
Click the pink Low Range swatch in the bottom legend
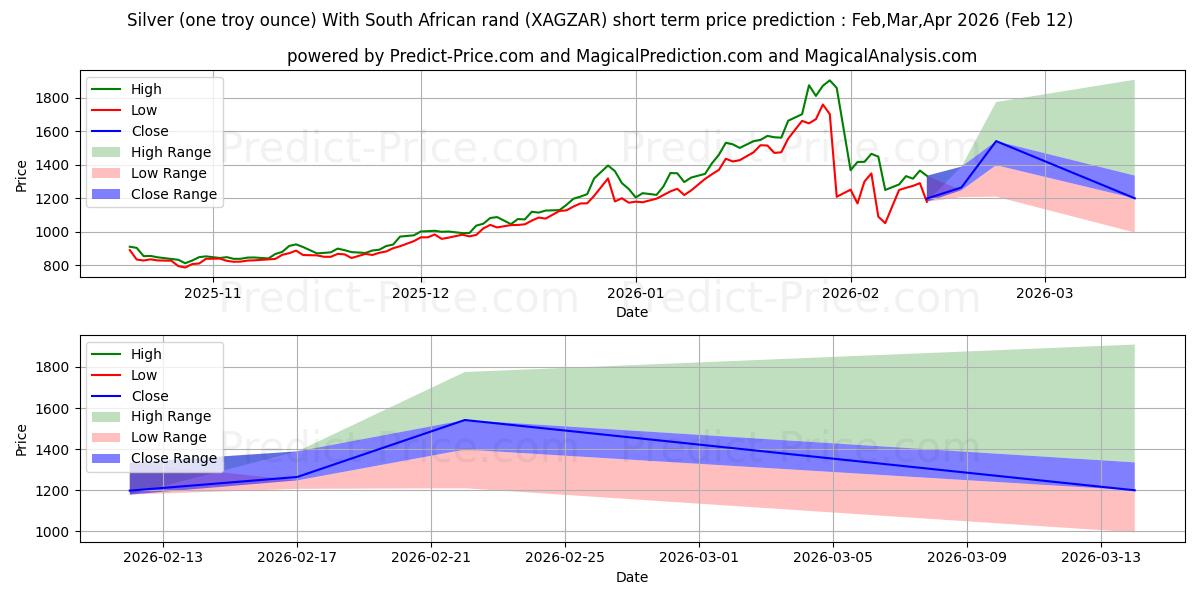109,438
